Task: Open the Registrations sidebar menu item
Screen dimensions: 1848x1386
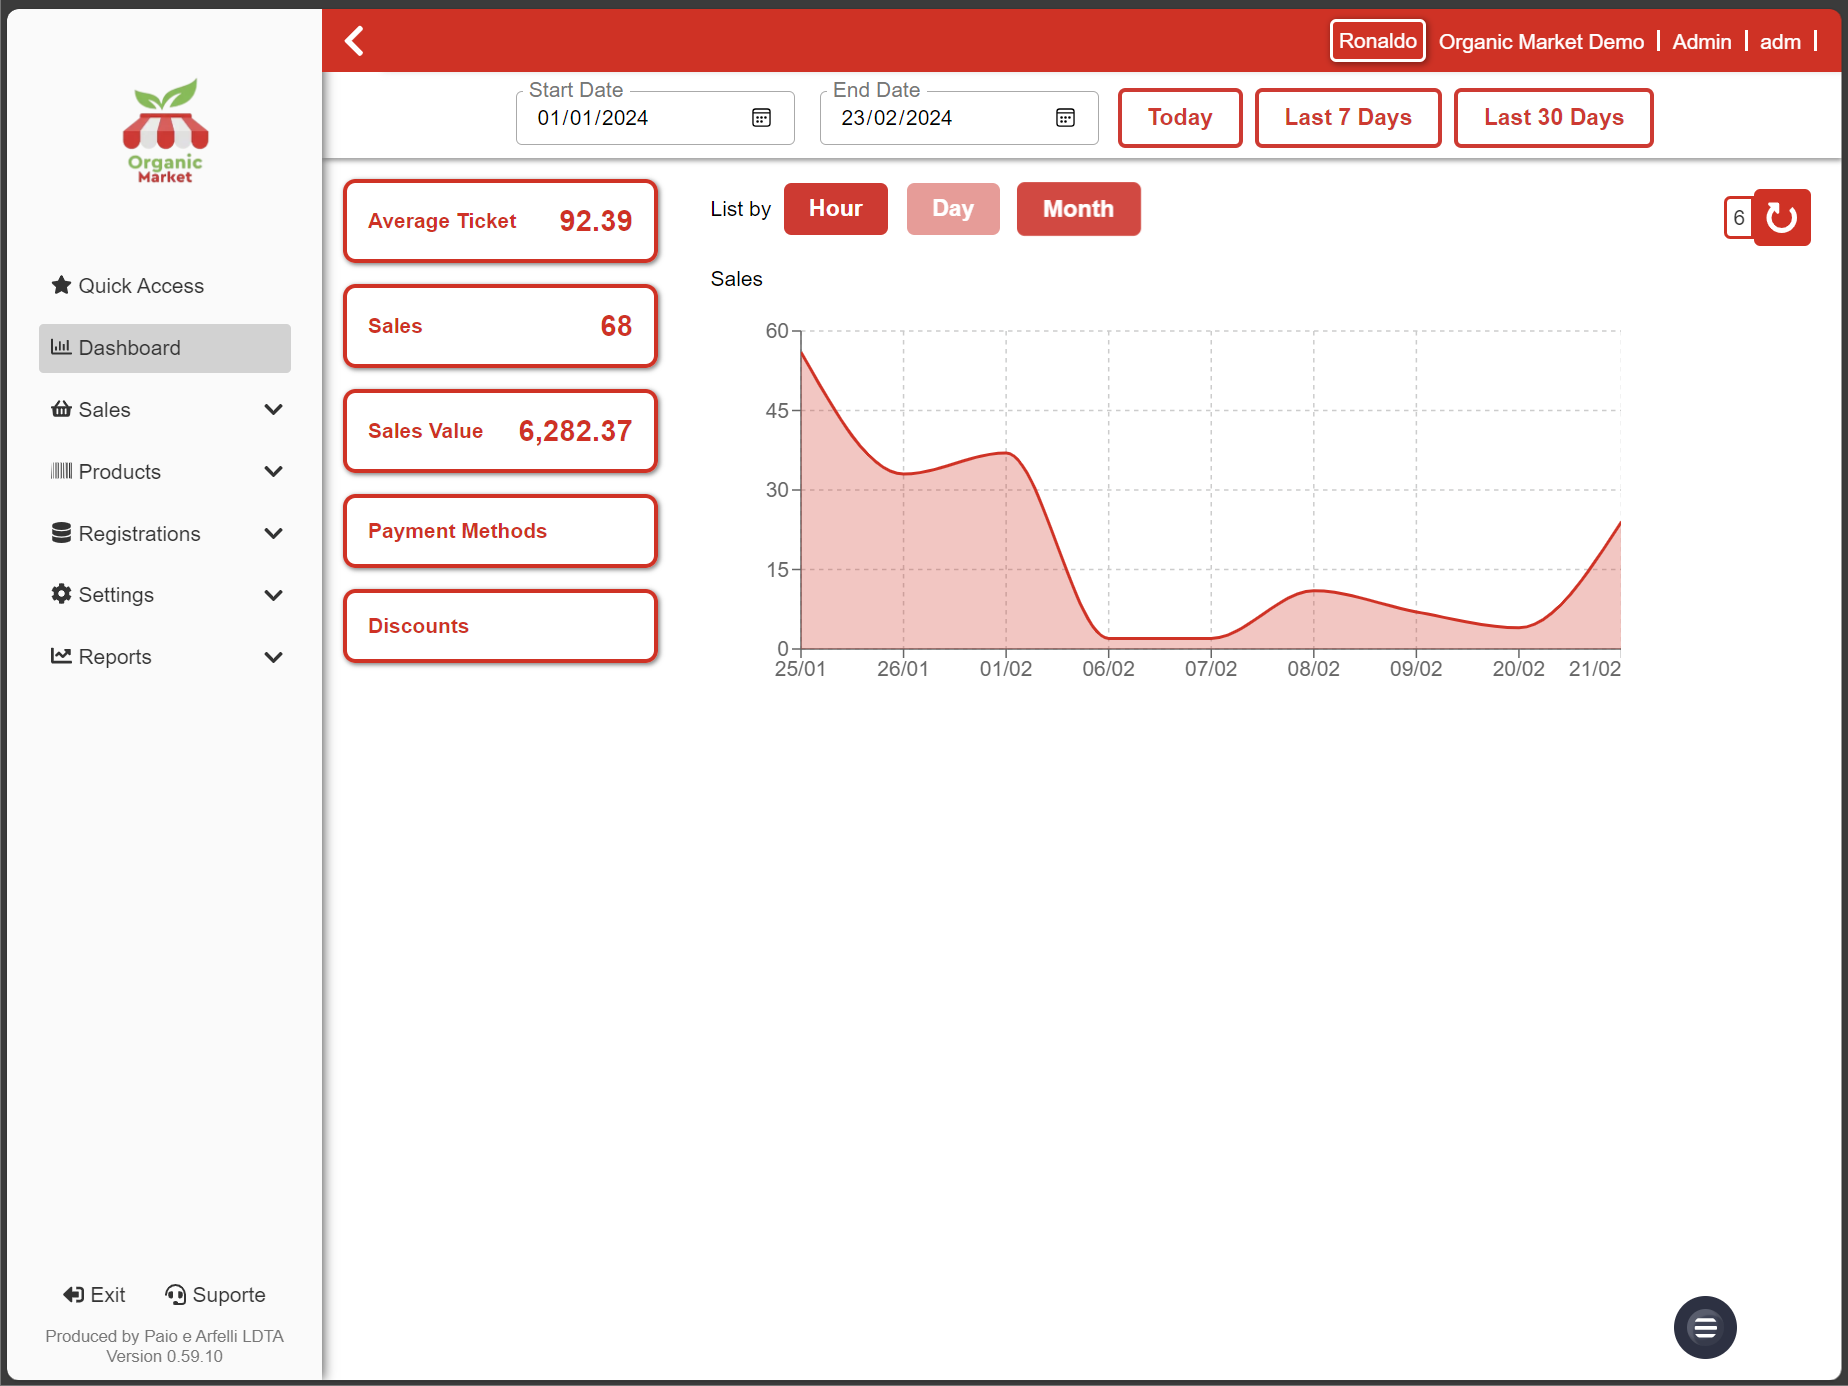Action: pos(165,534)
